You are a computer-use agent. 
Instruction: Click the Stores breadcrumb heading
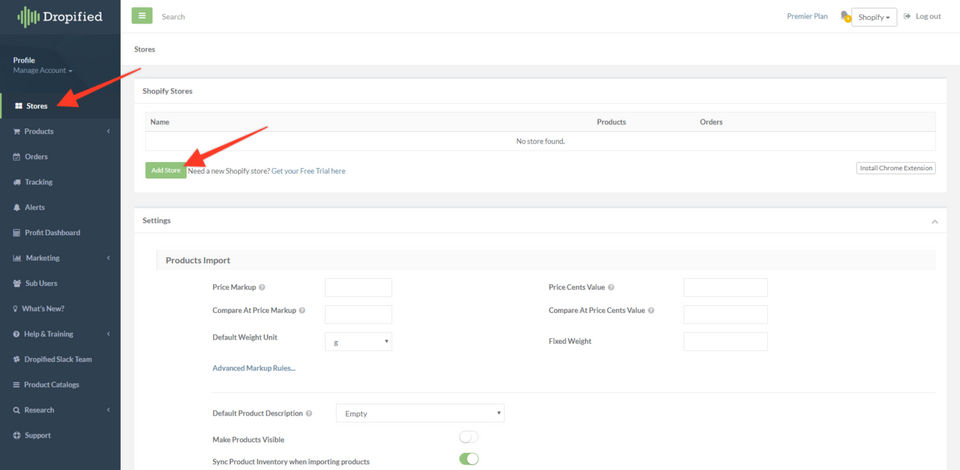point(144,49)
